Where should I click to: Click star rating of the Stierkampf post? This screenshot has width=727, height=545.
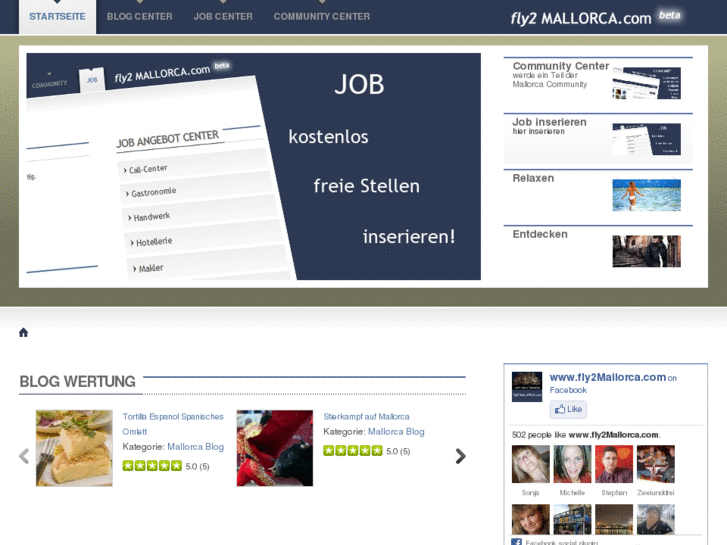tap(353, 450)
